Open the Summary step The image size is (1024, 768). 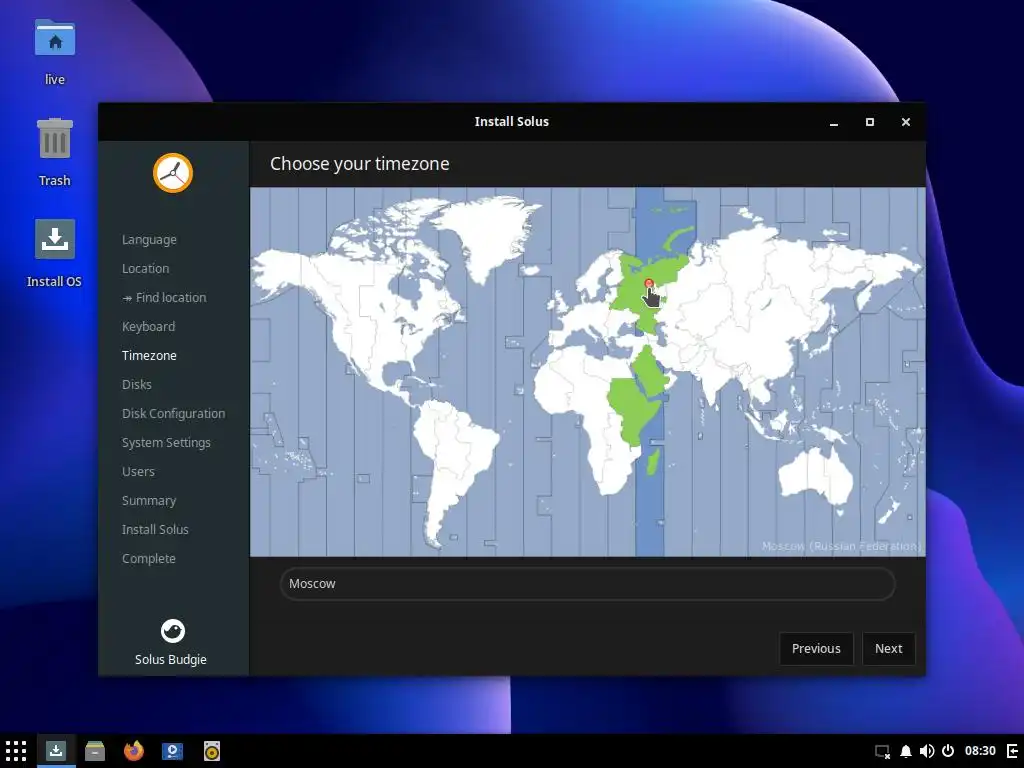[x=149, y=500]
